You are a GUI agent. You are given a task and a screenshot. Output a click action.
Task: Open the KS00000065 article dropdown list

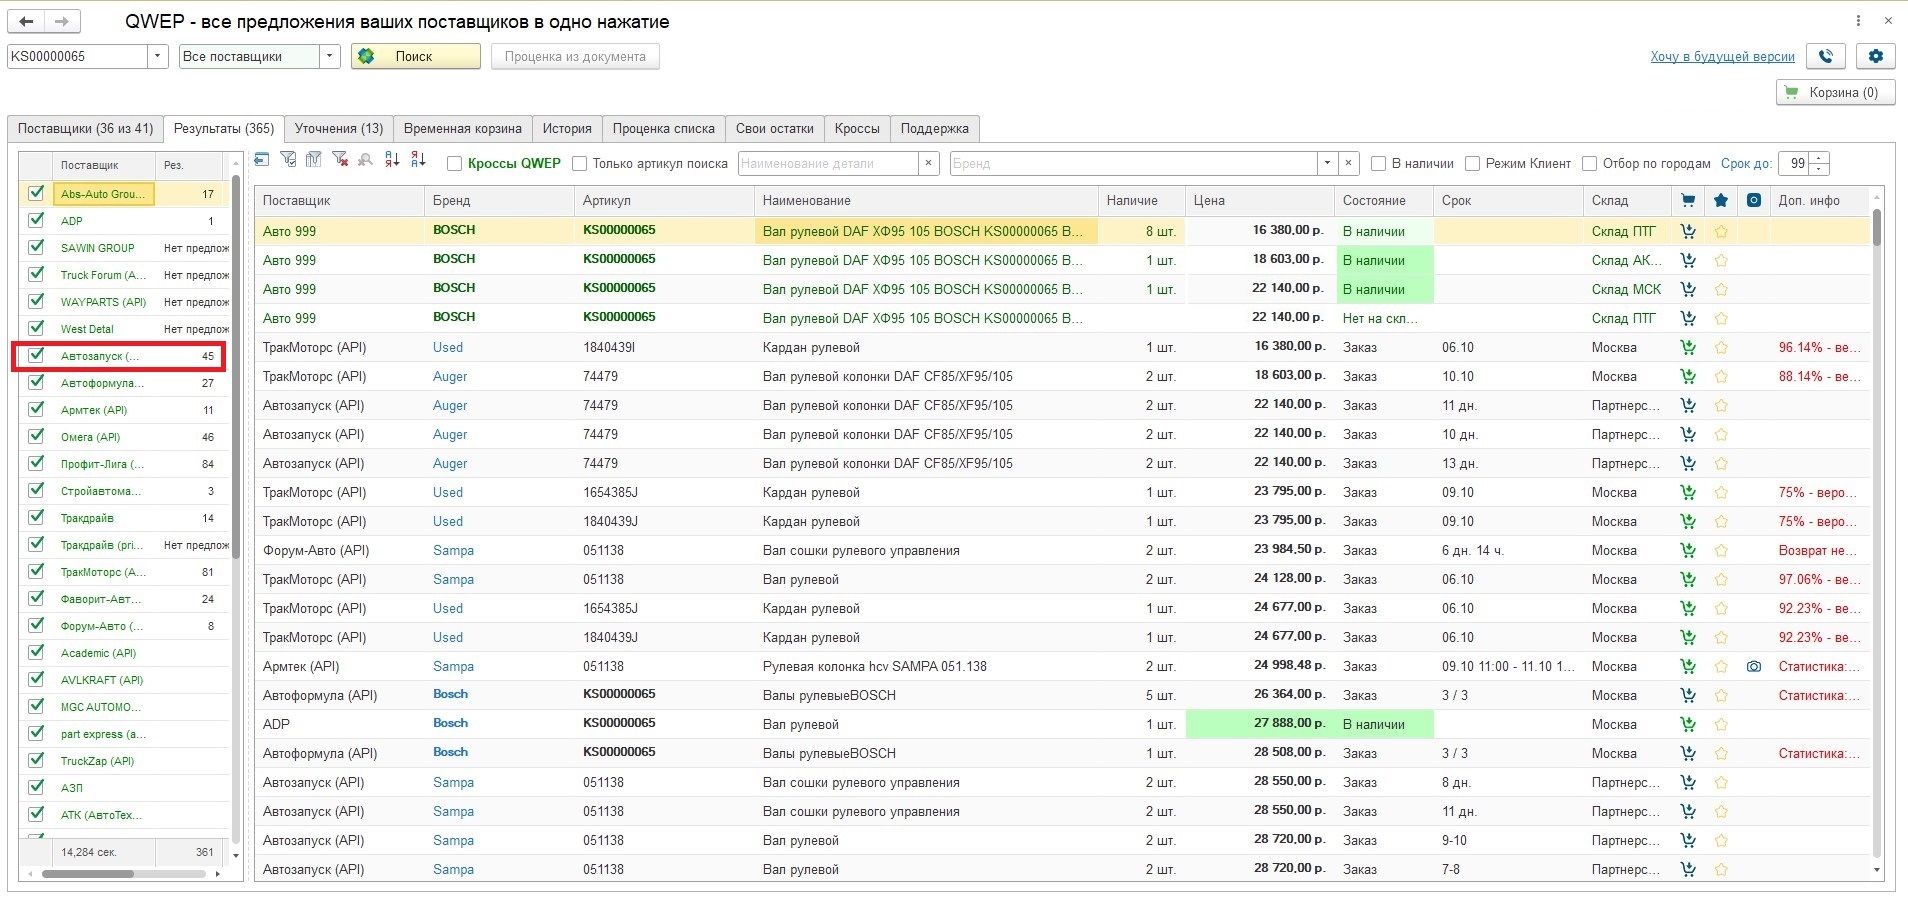tap(158, 57)
